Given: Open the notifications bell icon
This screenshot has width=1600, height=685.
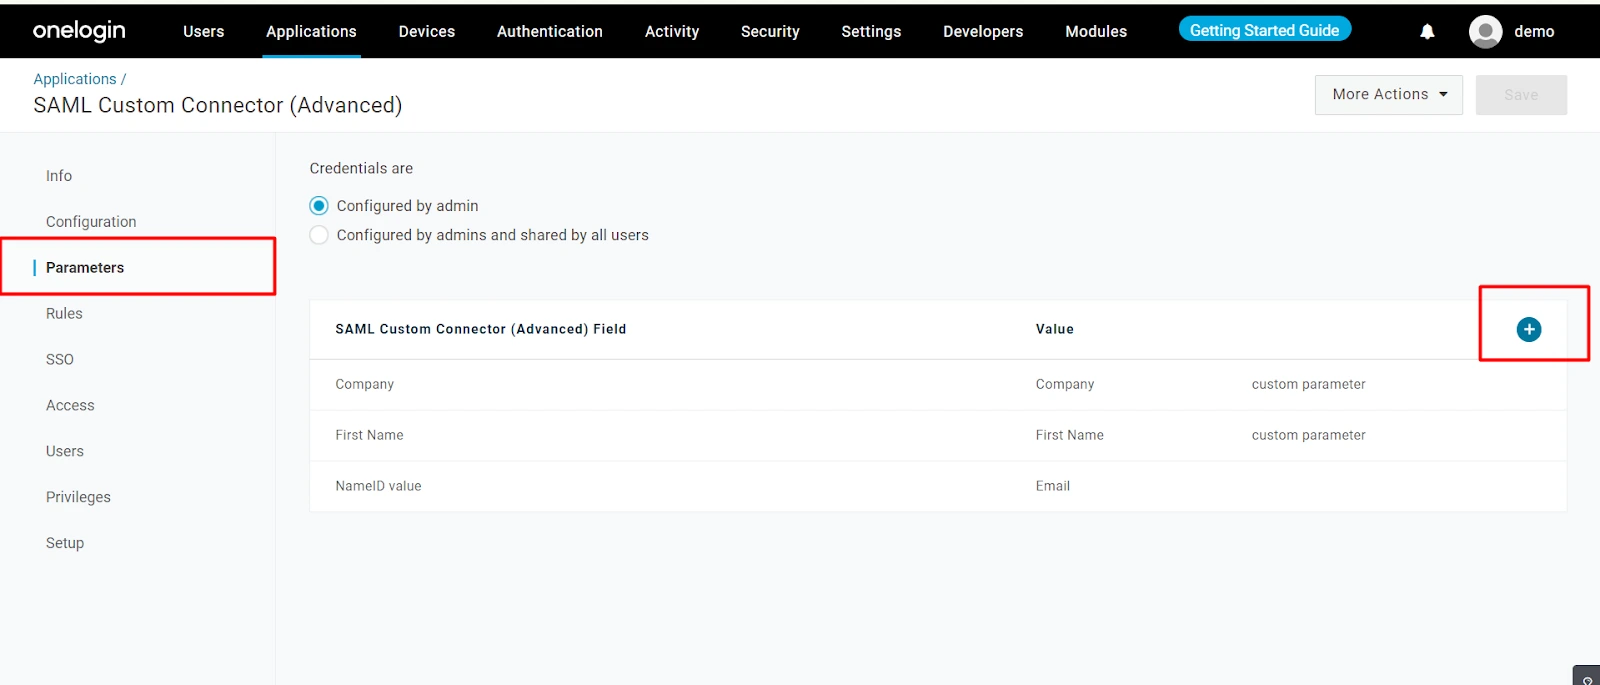Looking at the screenshot, I should (1427, 32).
